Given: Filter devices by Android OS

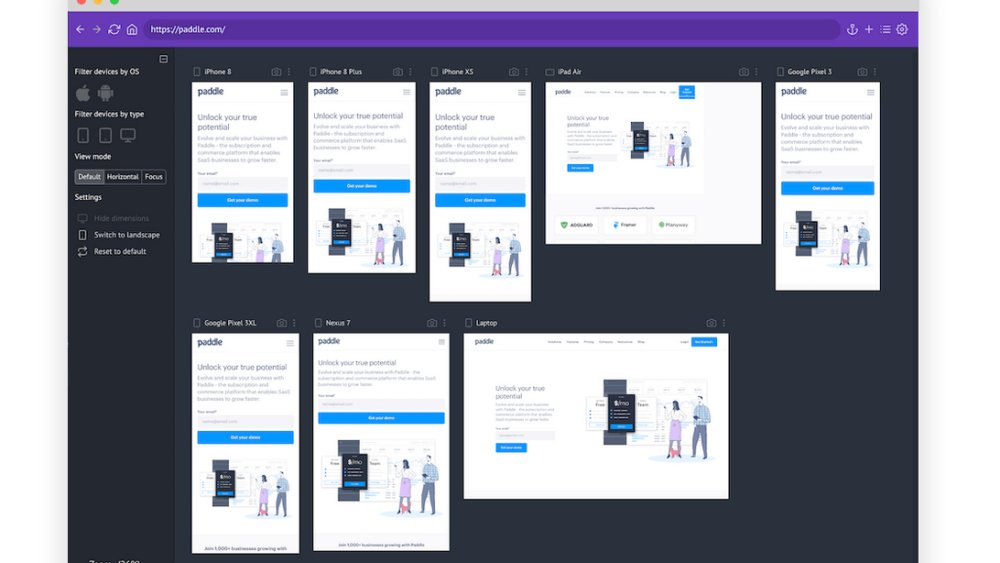Looking at the screenshot, I should 105,93.
